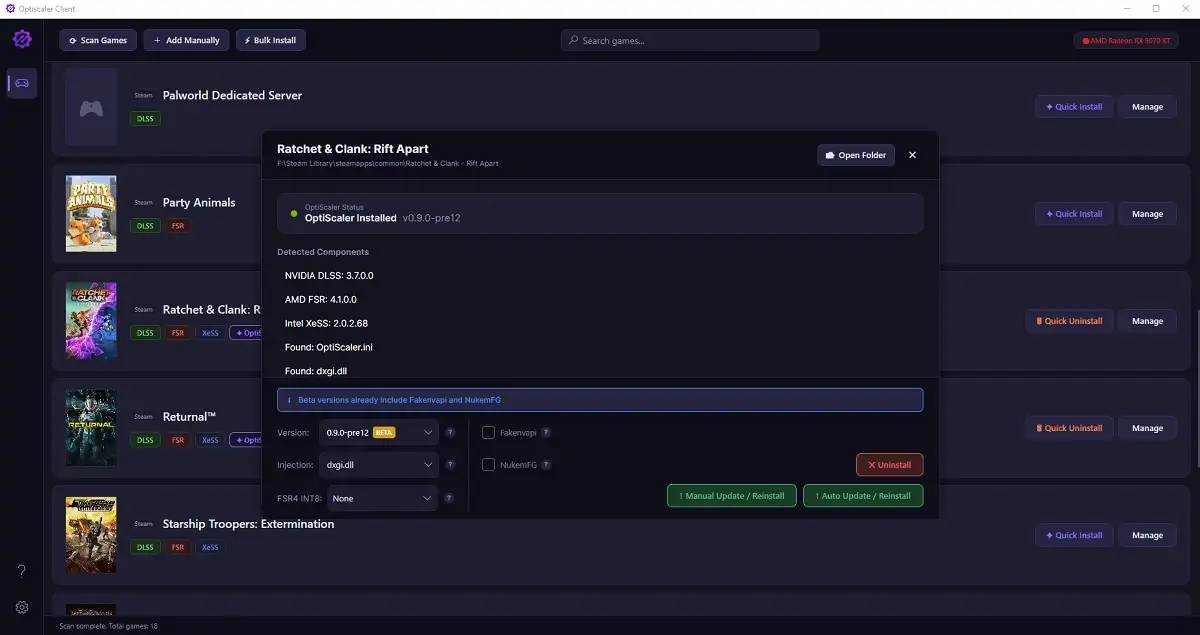
Task: Open Manage for Party Animals
Action: click(x=1147, y=214)
